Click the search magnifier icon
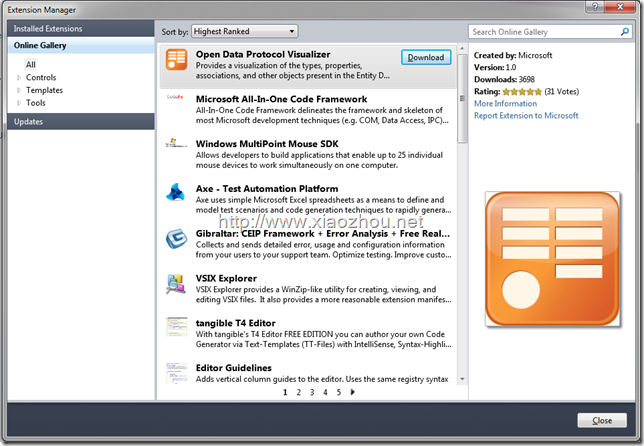644x446 pixels. [625, 32]
